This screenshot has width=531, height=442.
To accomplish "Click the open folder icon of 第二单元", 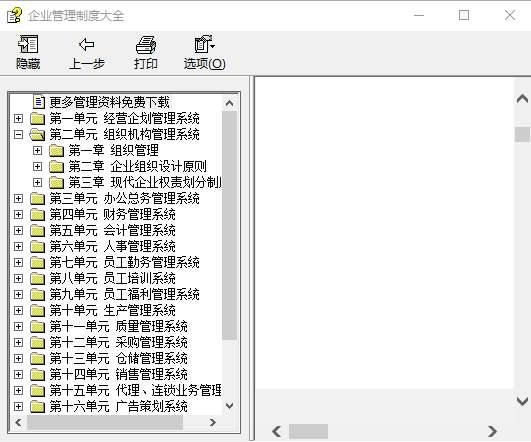I will [37, 134].
